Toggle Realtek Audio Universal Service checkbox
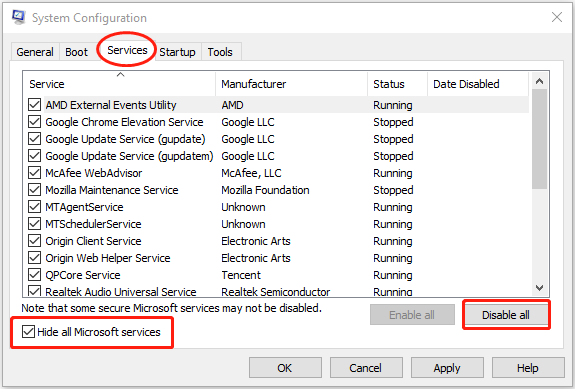 coord(34,291)
